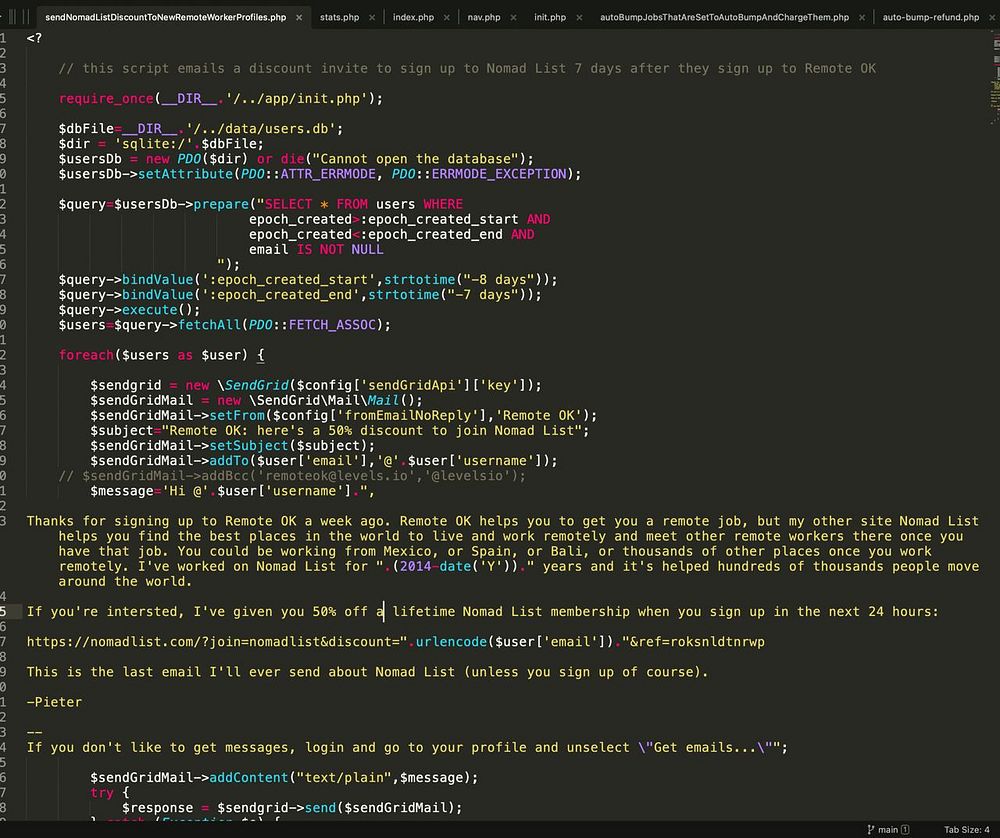Image resolution: width=1000 pixels, height=838 pixels.
Task: Open the Tab Size: 4 menu
Action: (966, 830)
